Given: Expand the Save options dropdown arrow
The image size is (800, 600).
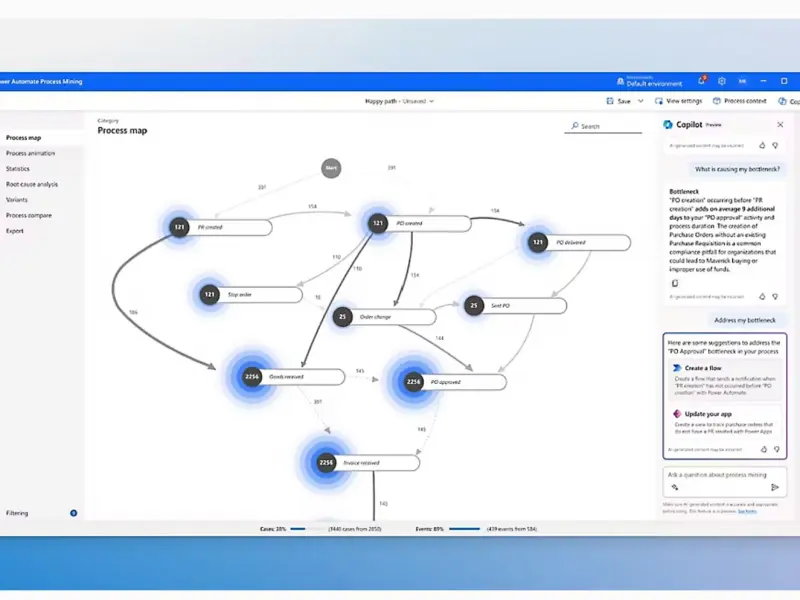Looking at the screenshot, I should (640, 101).
